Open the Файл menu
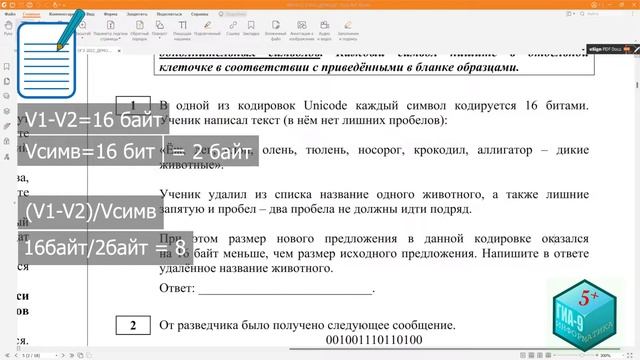This screenshot has height=360, width=640. (x=10, y=14)
